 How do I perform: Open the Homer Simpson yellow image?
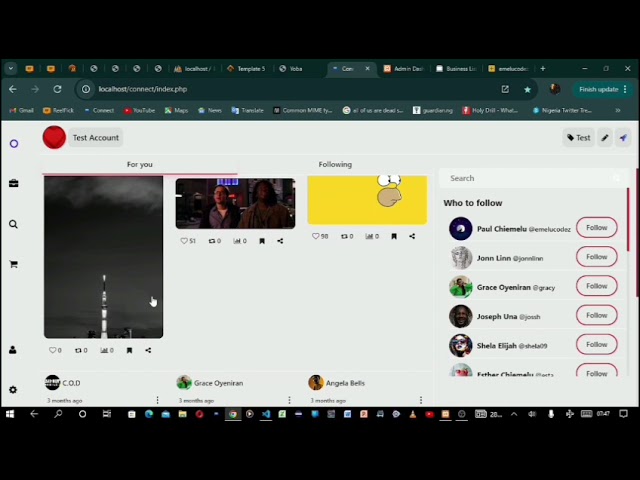pos(367,200)
